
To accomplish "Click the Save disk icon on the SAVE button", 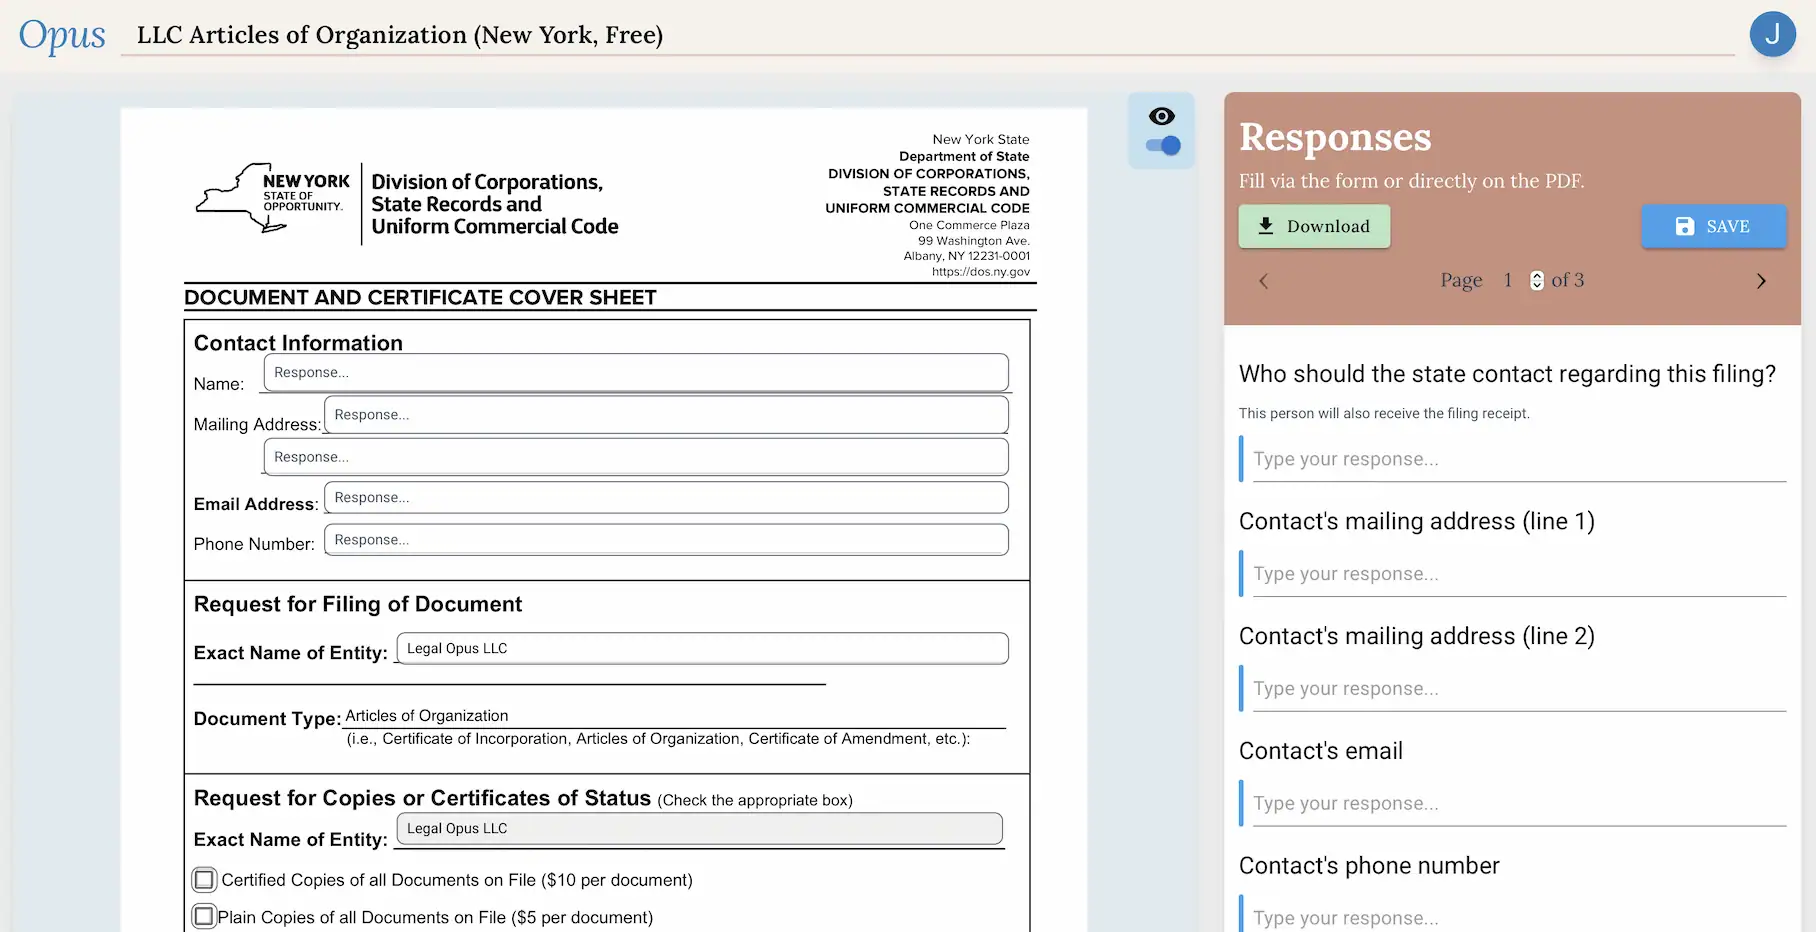I will pos(1685,226).
